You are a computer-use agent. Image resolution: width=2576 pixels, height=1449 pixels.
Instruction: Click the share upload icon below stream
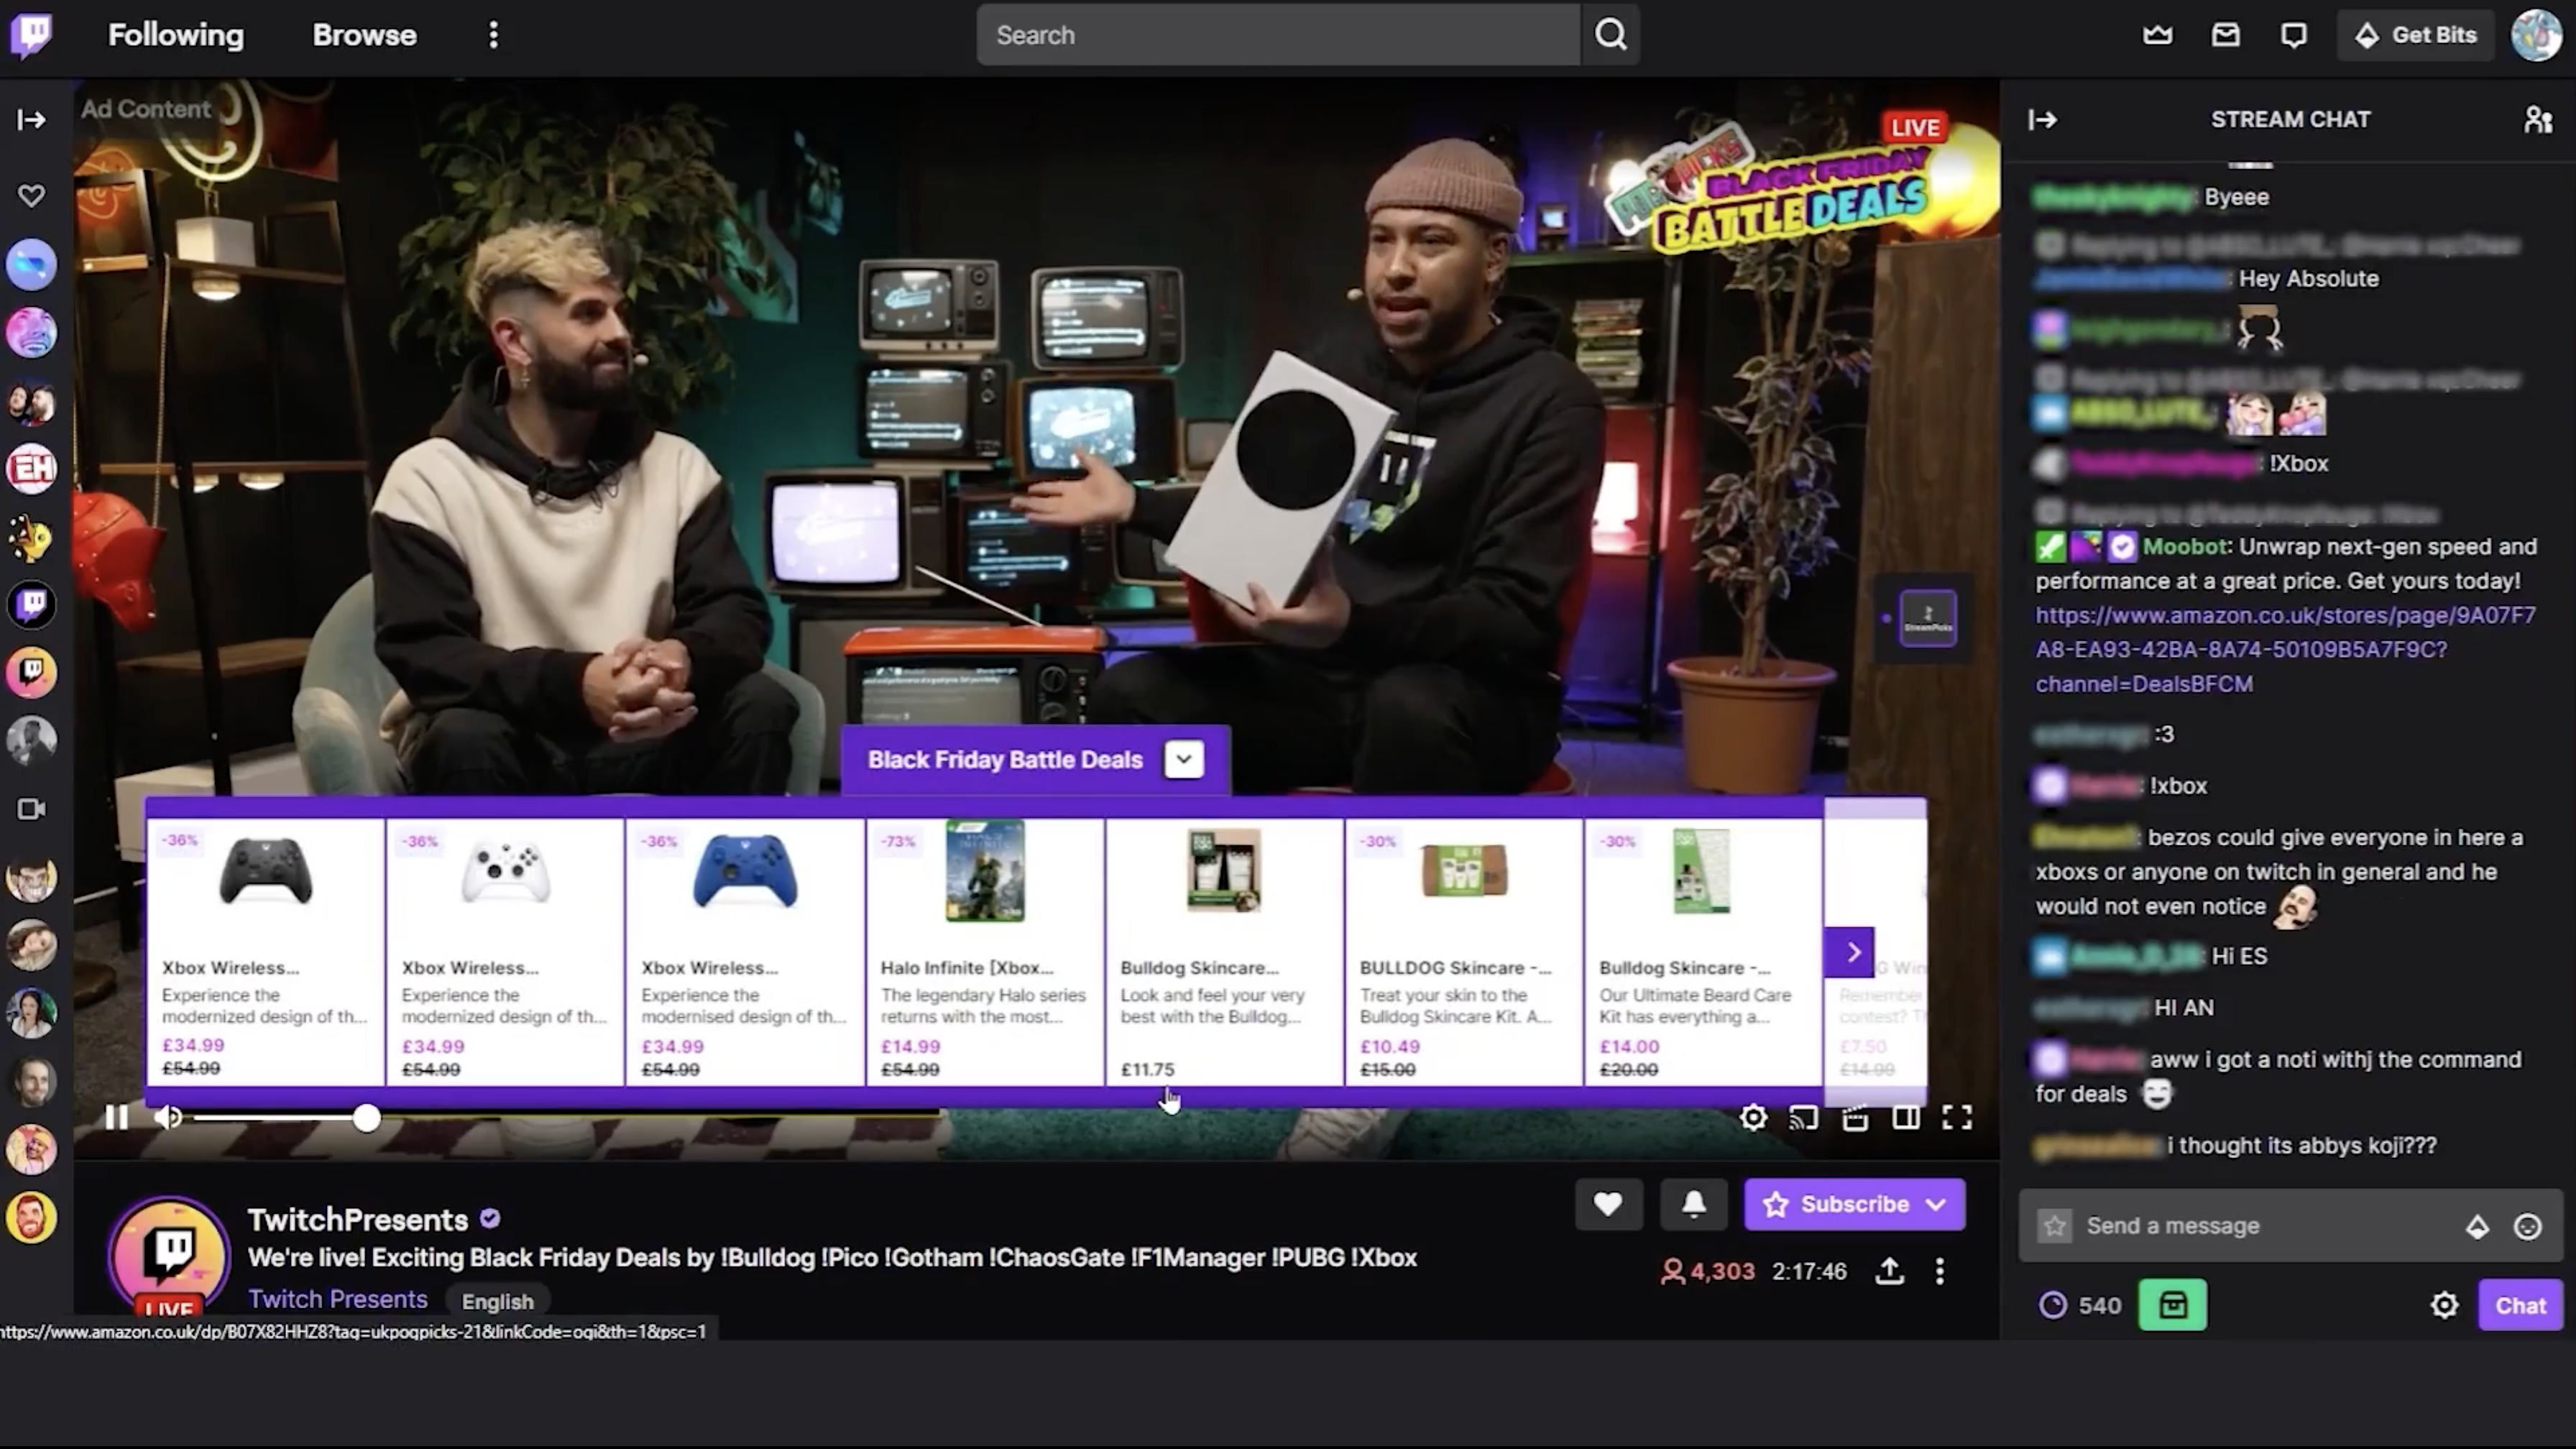click(1889, 1271)
